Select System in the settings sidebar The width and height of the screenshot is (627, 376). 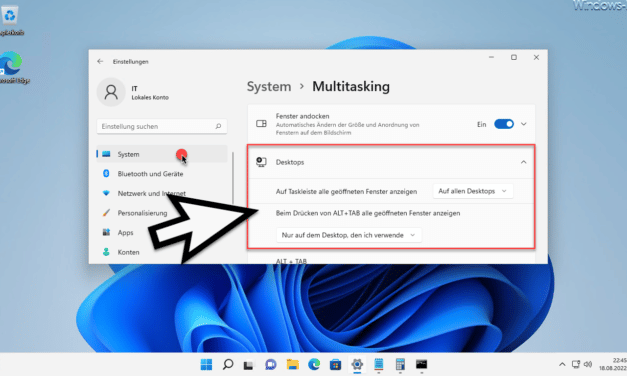[x=162, y=154]
